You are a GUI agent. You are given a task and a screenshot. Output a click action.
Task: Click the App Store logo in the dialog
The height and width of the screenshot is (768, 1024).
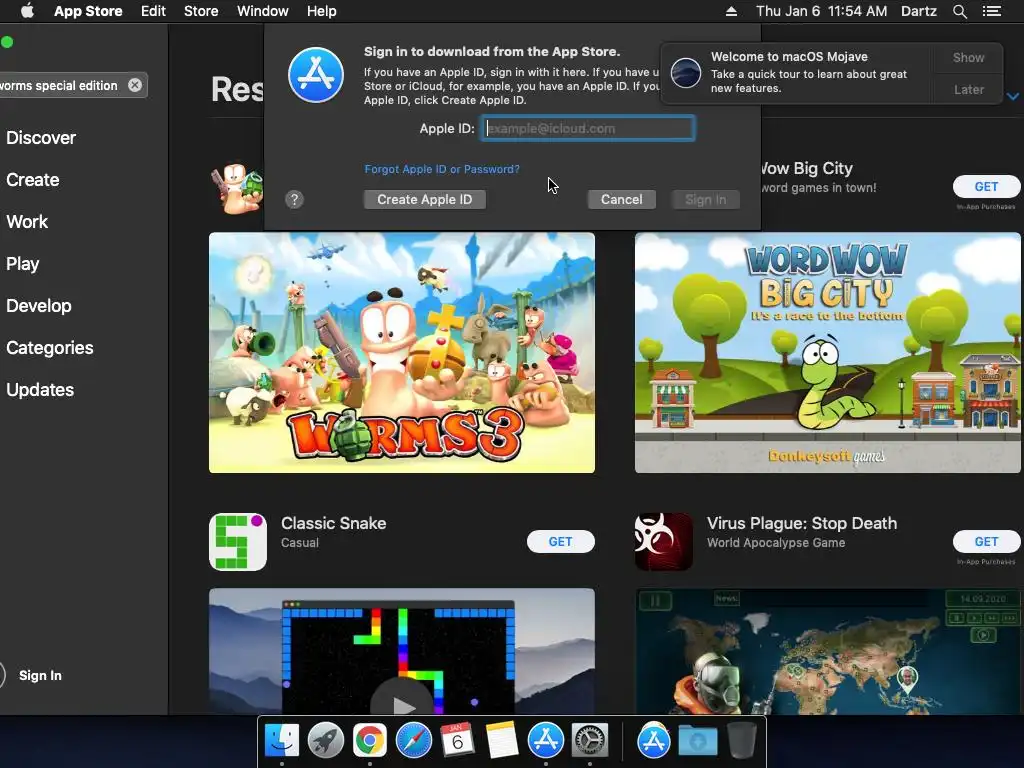(316, 75)
